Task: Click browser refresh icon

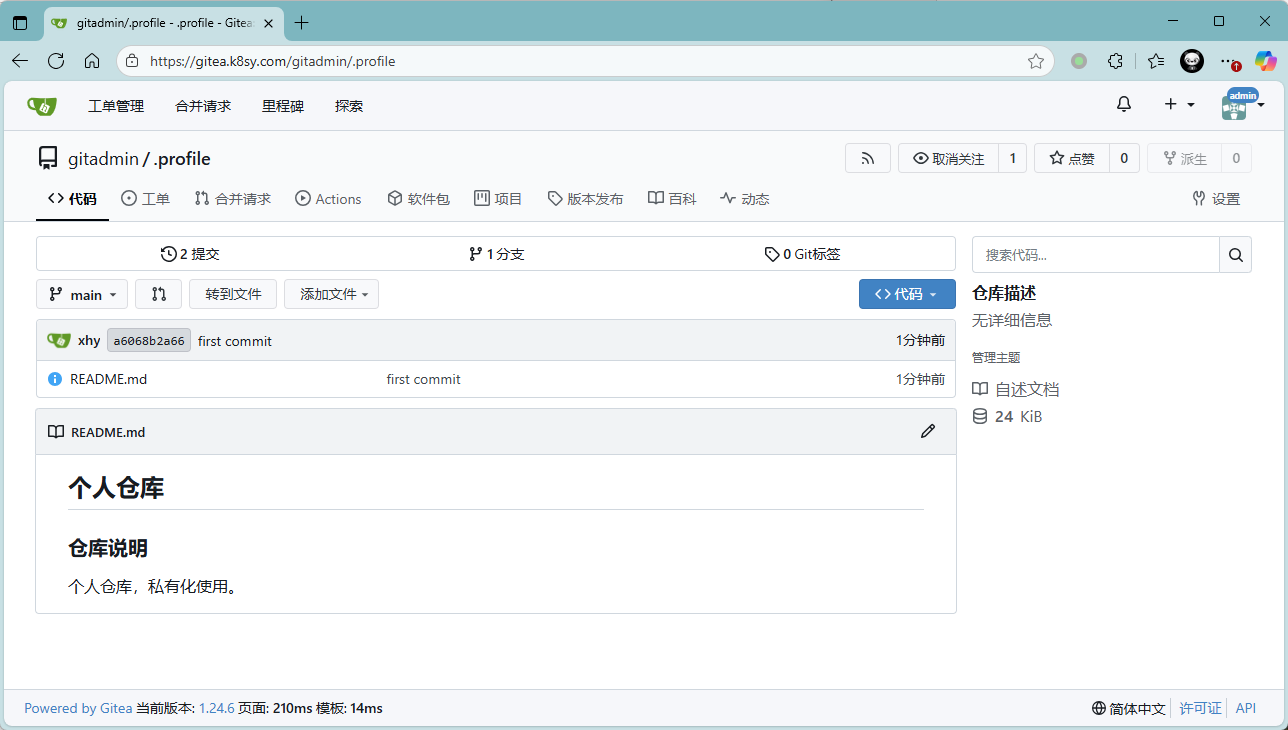Action: (x=56, y=61)
